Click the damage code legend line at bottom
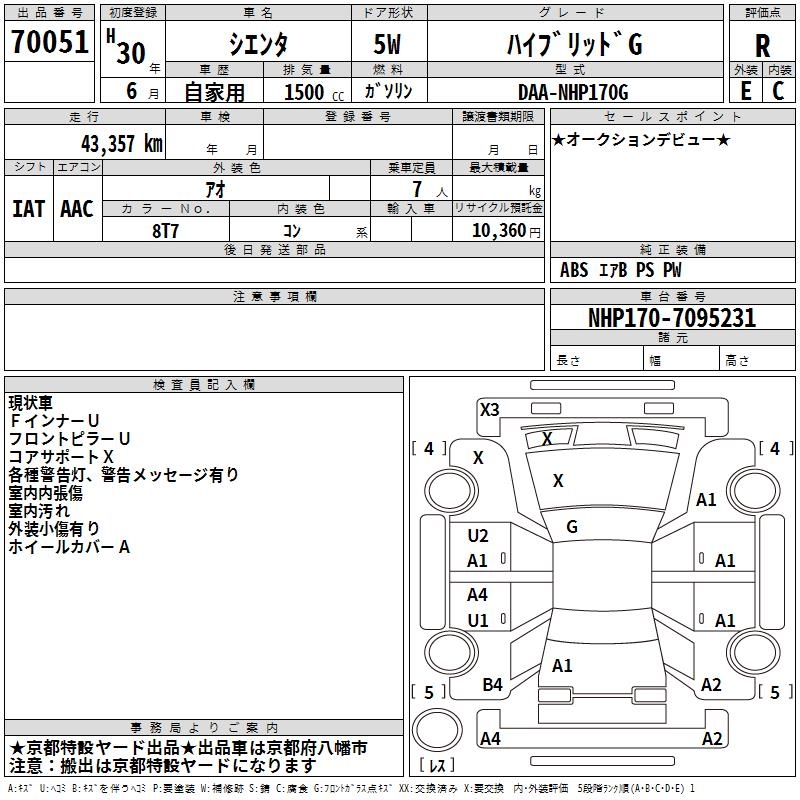 pyautogui.click(x=351, y=788)
